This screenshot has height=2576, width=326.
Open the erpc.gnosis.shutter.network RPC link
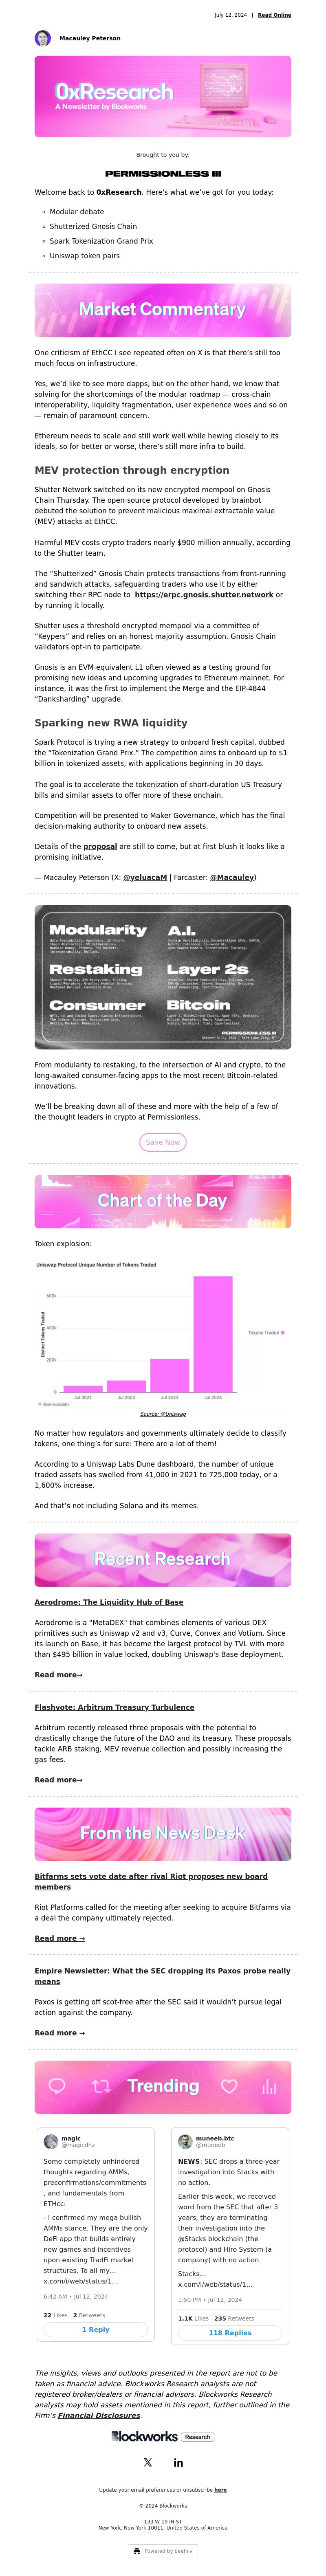coord(203,594)
